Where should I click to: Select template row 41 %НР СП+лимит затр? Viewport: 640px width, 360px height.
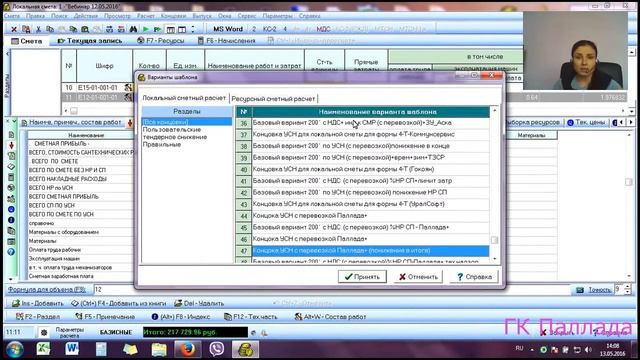point(362,181)
